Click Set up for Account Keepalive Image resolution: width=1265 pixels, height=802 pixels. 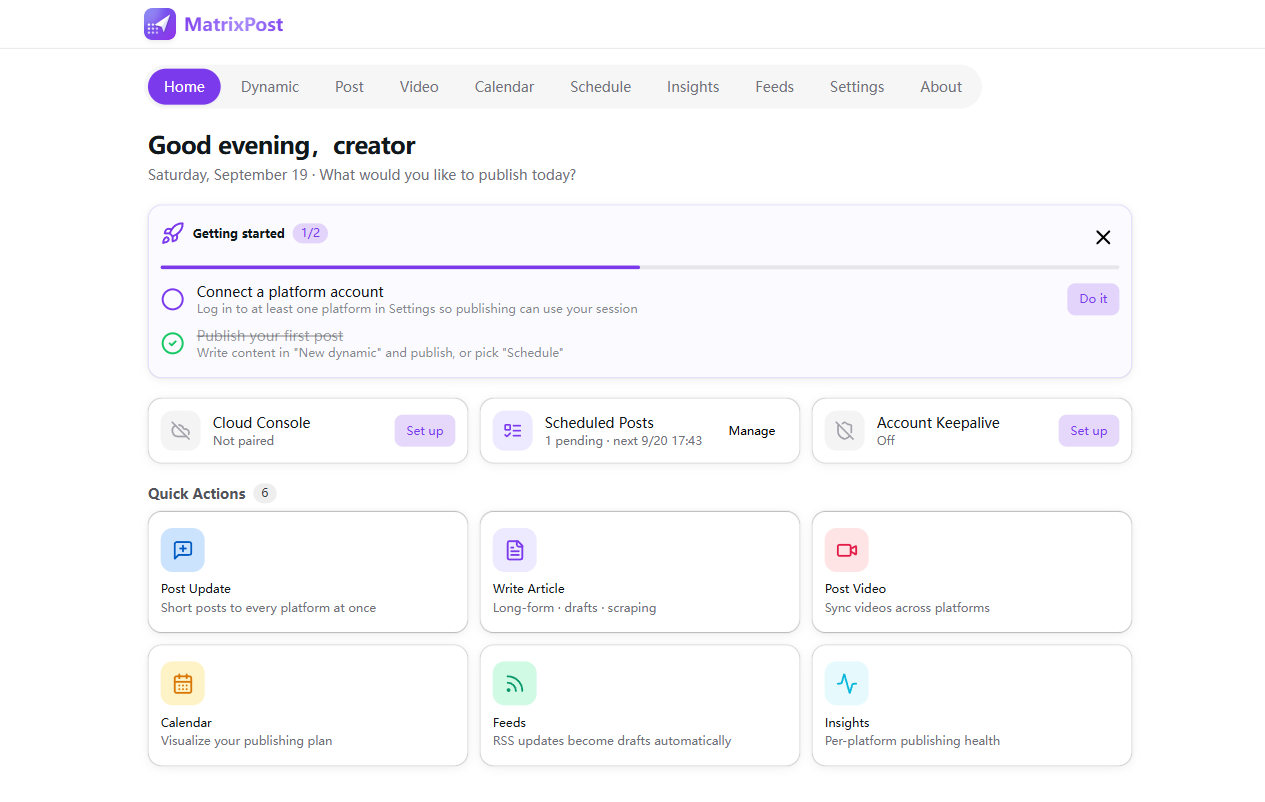[1089, 431]
